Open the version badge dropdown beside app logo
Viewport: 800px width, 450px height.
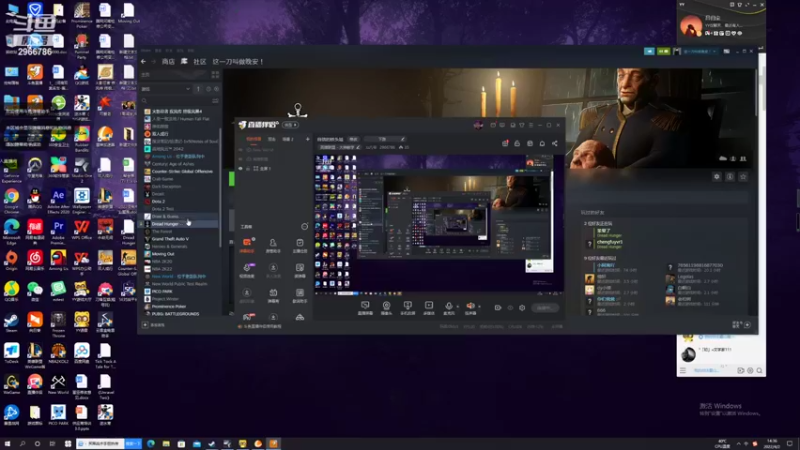(x=291, y=125)
